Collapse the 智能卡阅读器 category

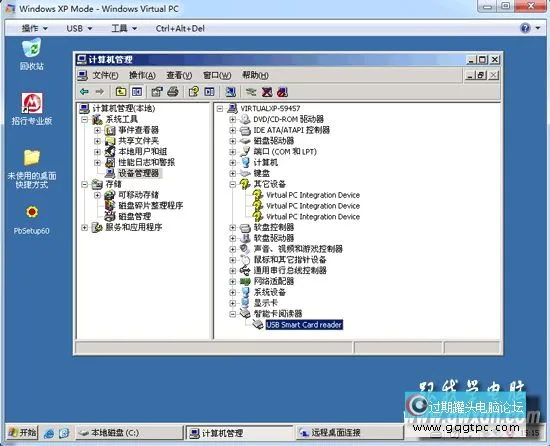(233, 314)
